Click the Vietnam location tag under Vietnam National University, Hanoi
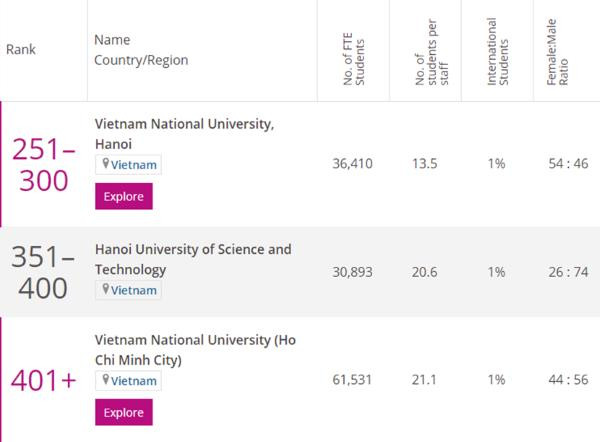Viewport: 600px width, 442px height. click(128, 164)
